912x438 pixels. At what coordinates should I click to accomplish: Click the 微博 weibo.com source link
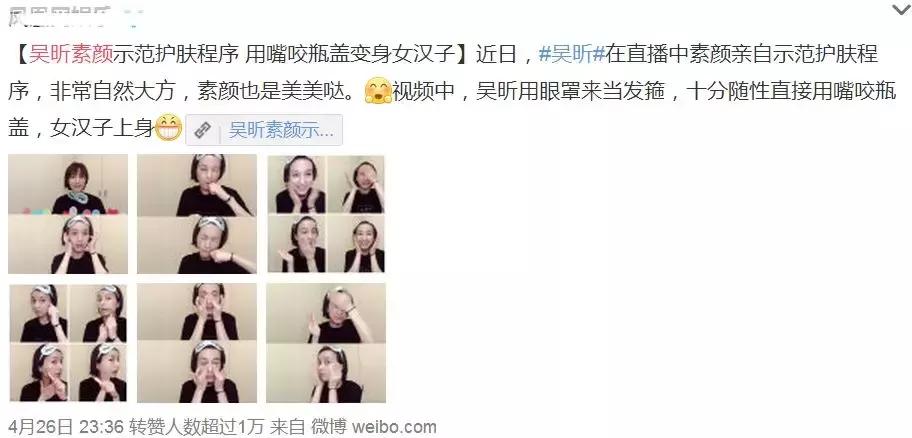(373, 427)
